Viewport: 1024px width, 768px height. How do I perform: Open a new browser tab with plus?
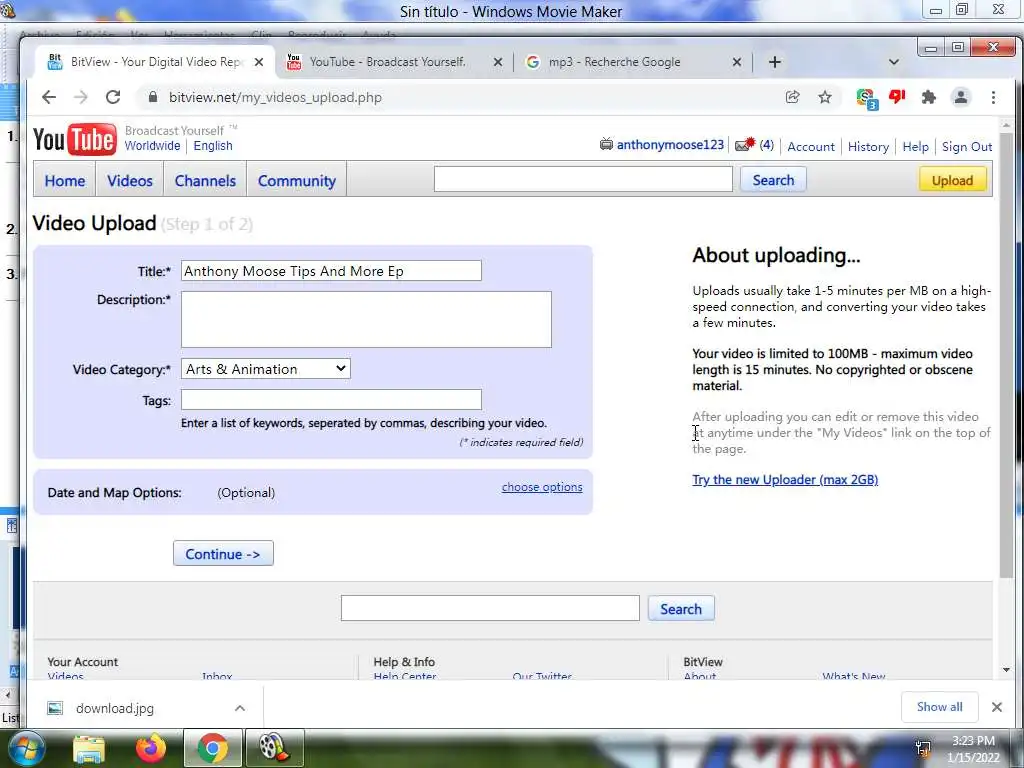[775, 62]
